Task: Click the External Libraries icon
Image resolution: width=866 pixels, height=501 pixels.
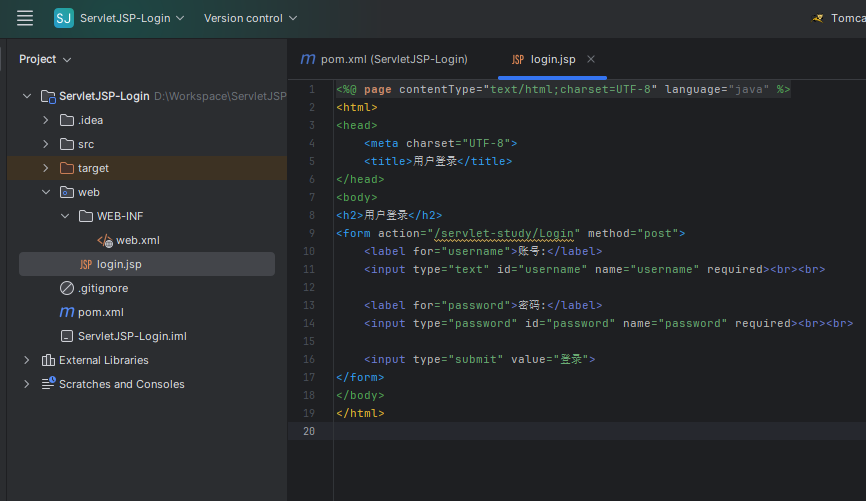Action: (x=48, y=360)
